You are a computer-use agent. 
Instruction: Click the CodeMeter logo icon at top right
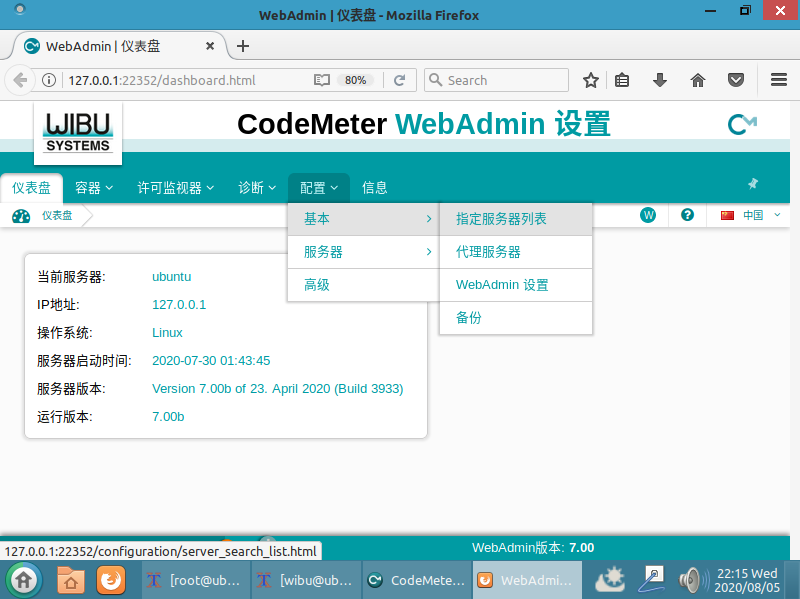pos(742,124)
